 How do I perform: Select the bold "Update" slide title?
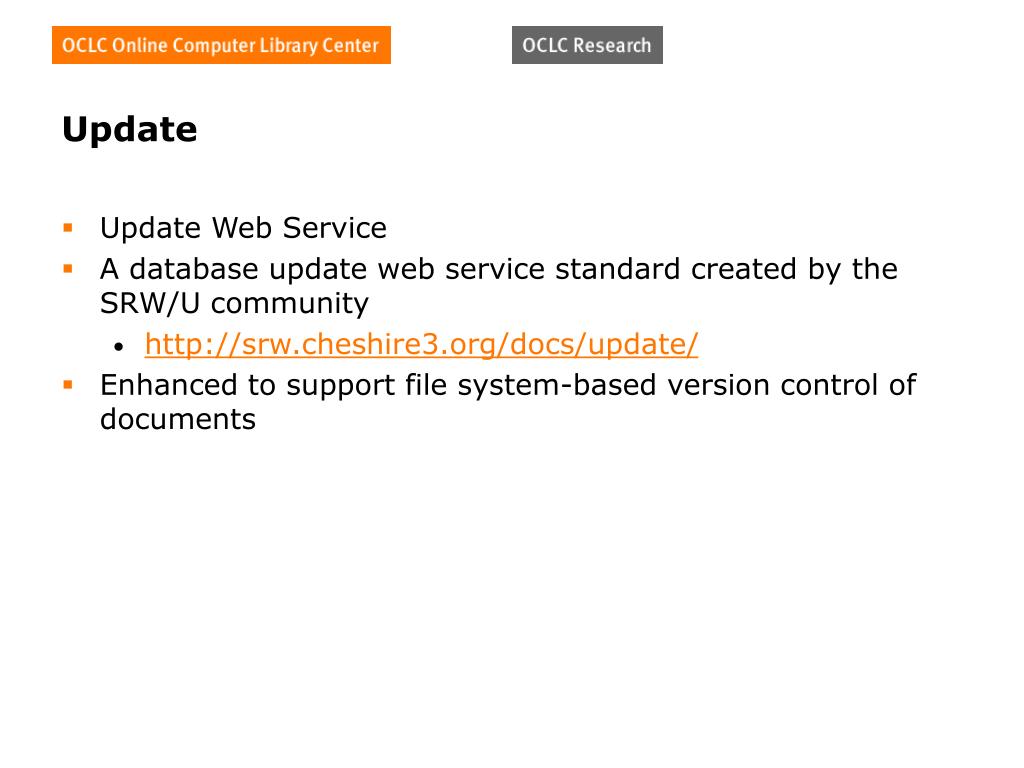coord(130,130)
